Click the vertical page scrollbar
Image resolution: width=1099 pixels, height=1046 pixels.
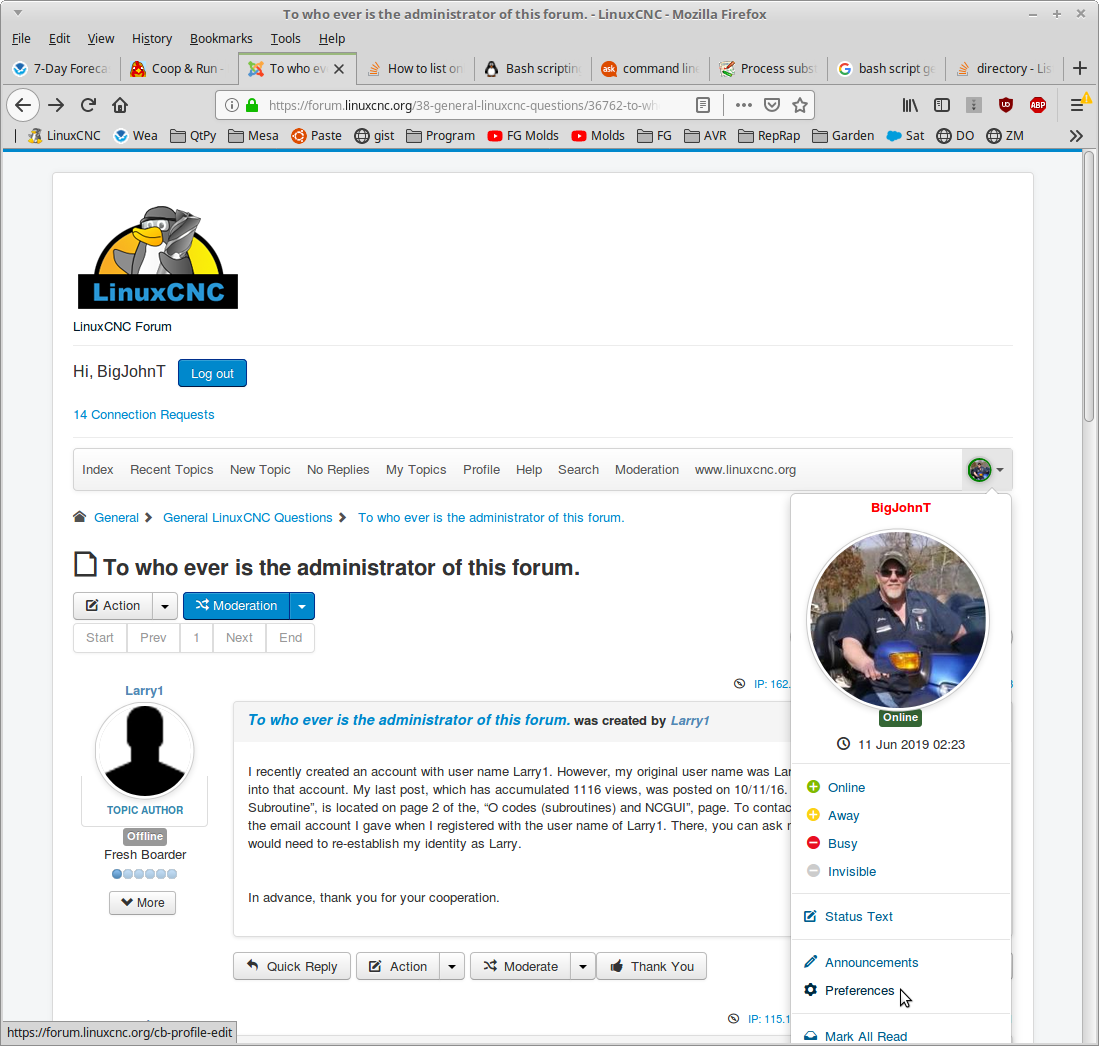(x=1089, y=600)
